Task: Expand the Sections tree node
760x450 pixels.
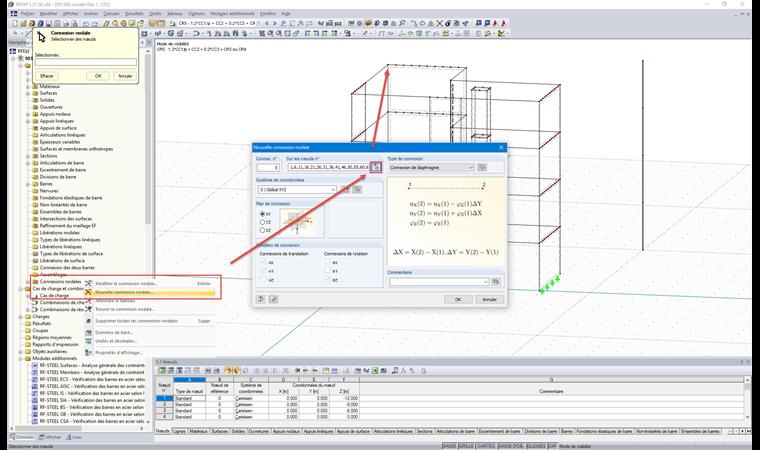Action: (28, 156)
